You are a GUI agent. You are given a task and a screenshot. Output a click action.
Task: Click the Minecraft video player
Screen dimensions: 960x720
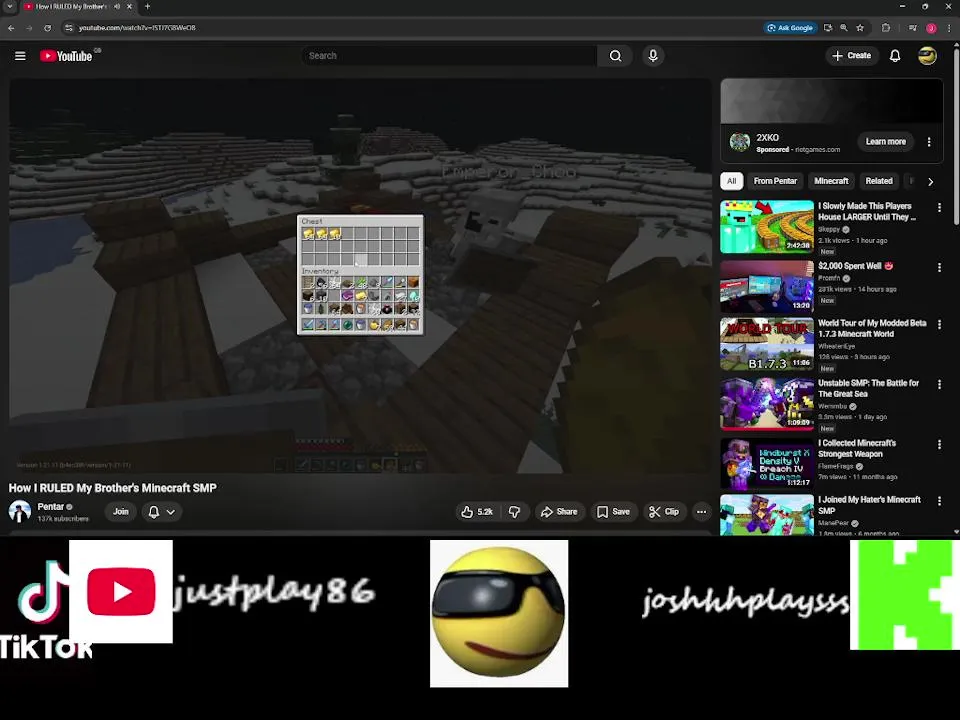pos(361,276)
